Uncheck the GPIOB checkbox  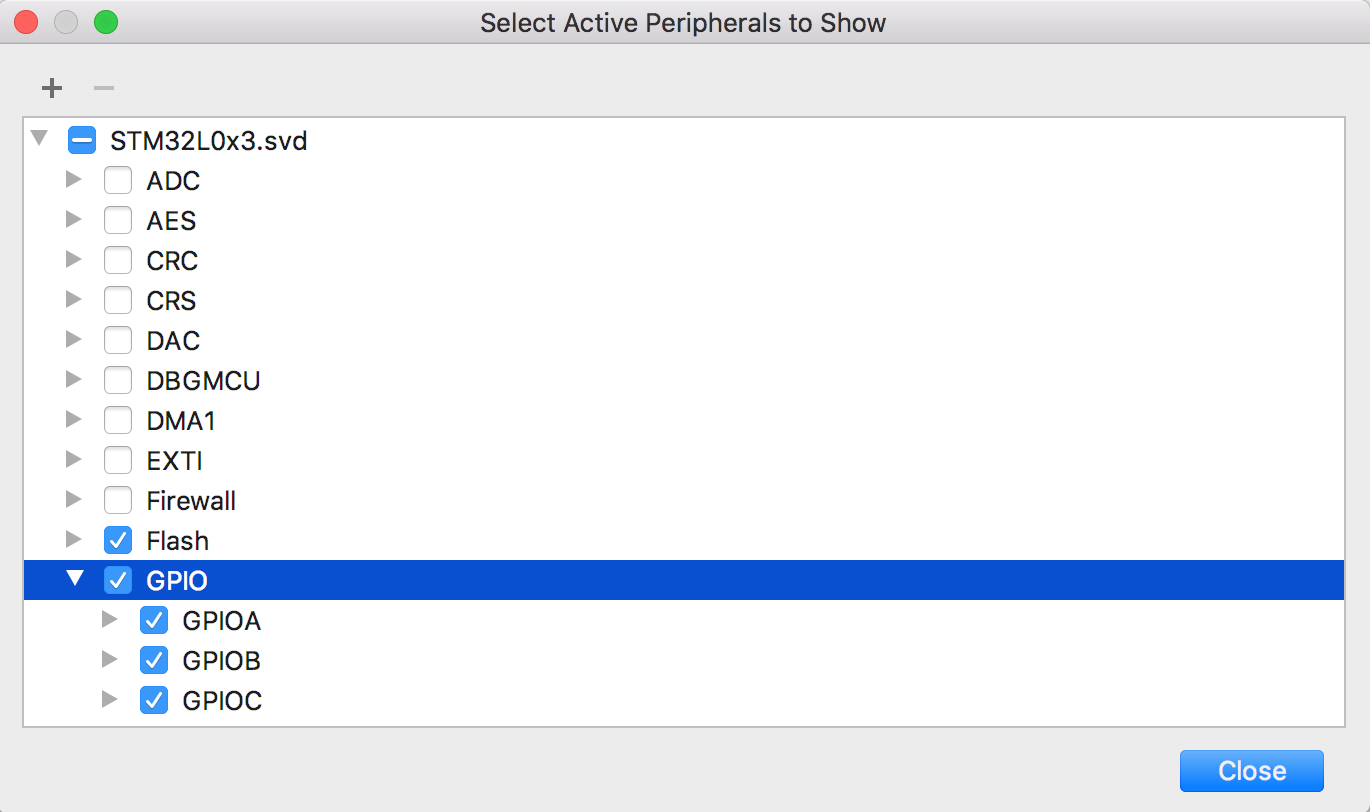tap(154, 661)
